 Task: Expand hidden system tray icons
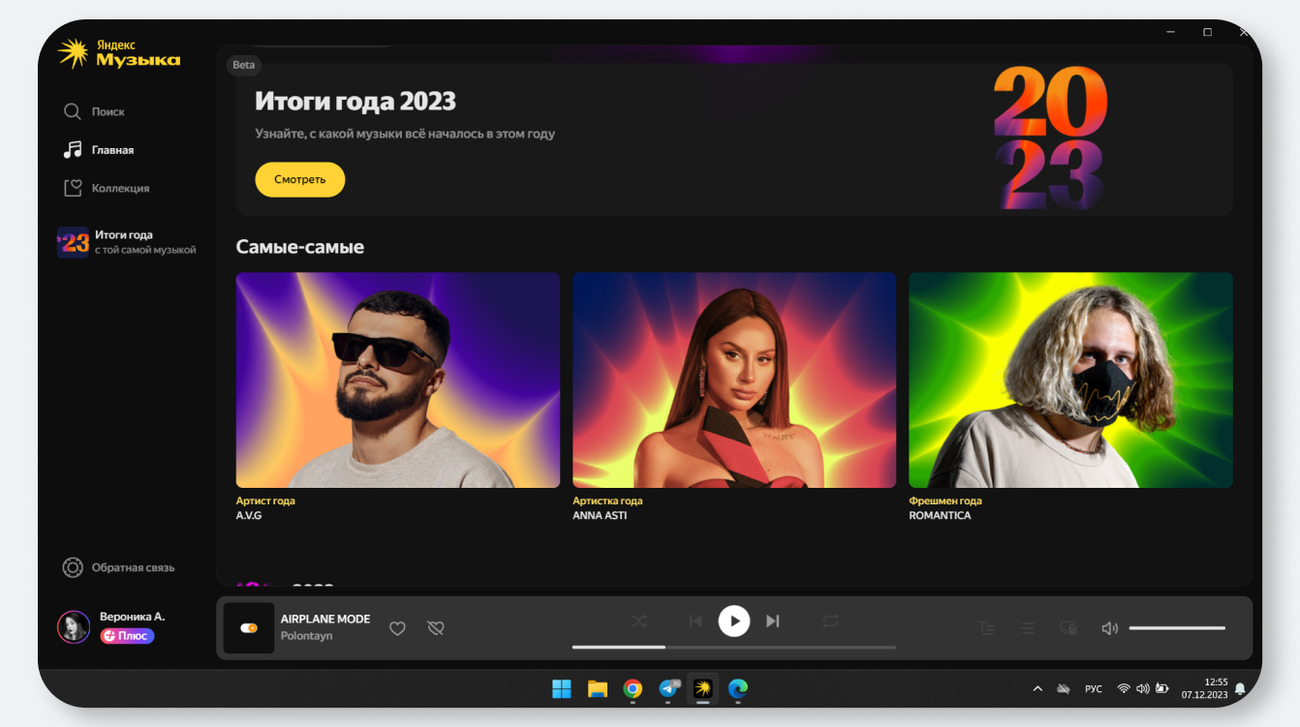1037,689
